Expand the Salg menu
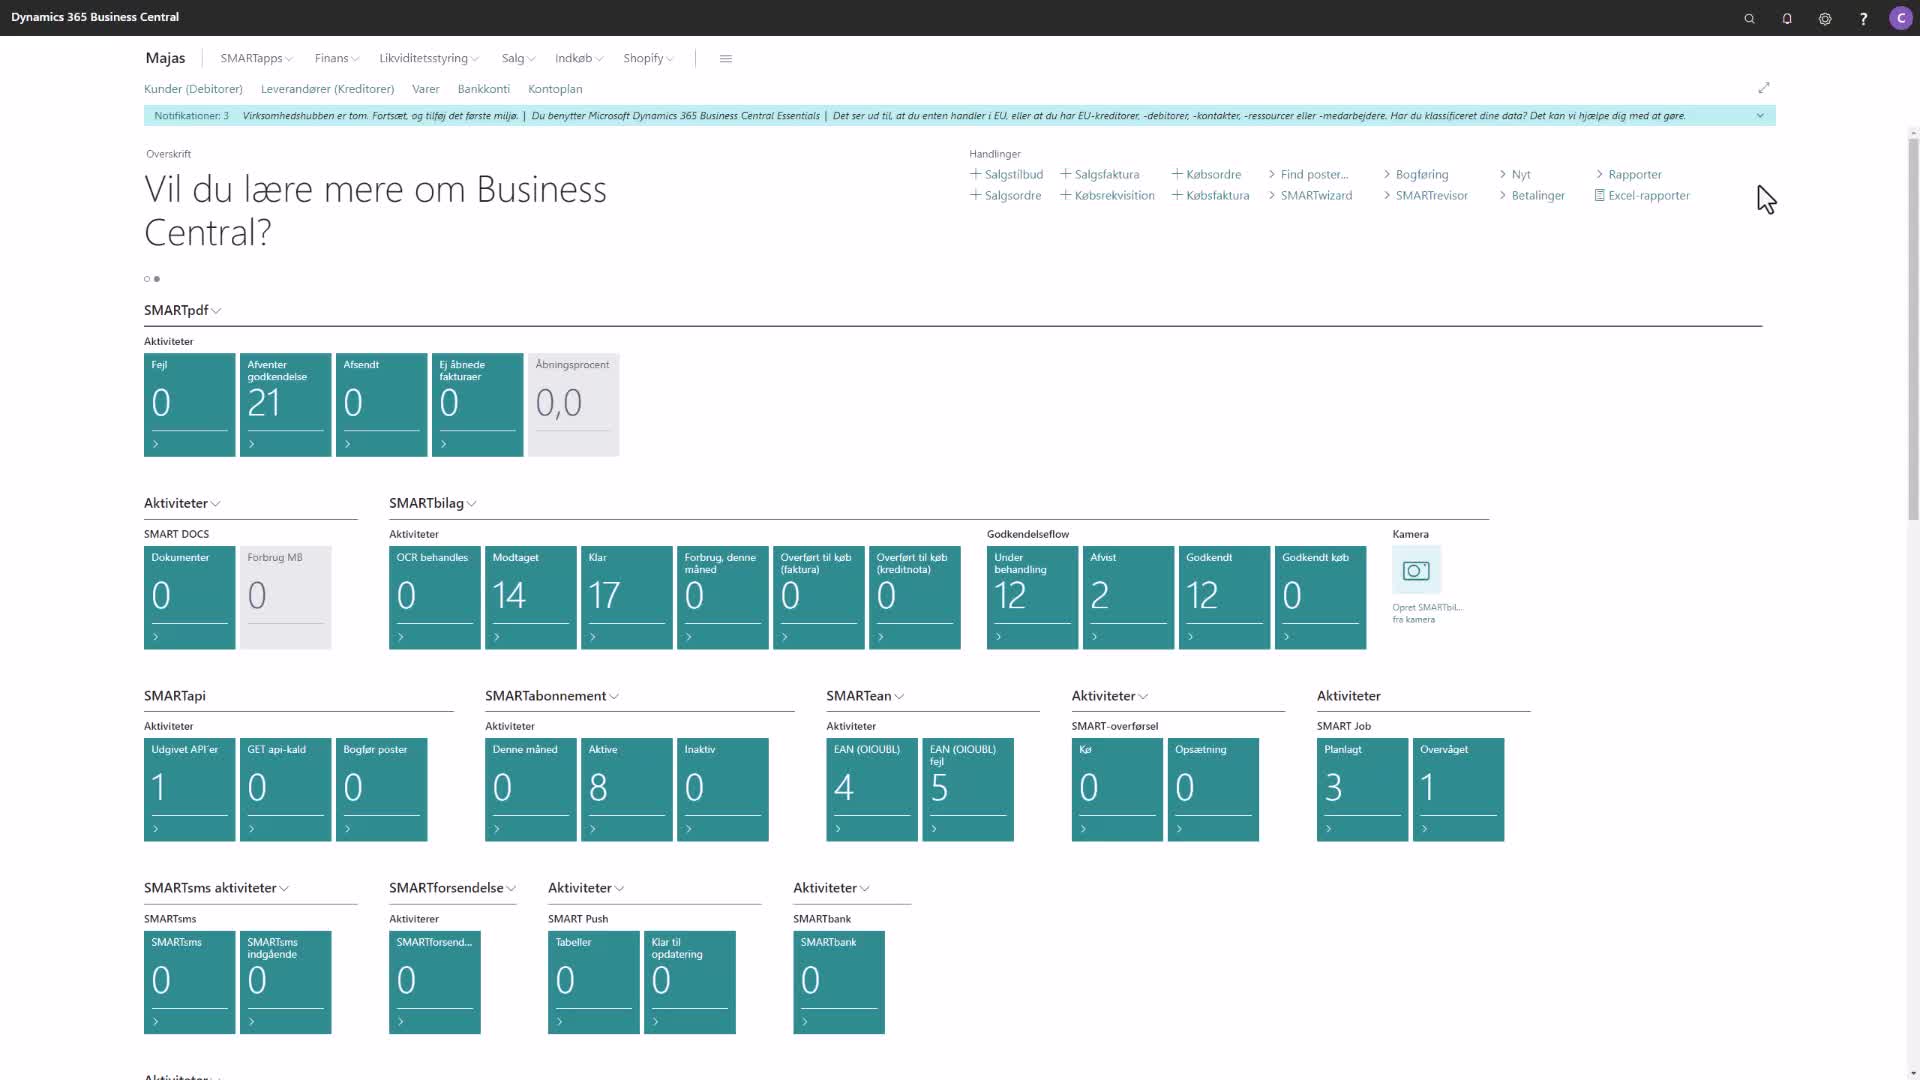 (518, 59)
